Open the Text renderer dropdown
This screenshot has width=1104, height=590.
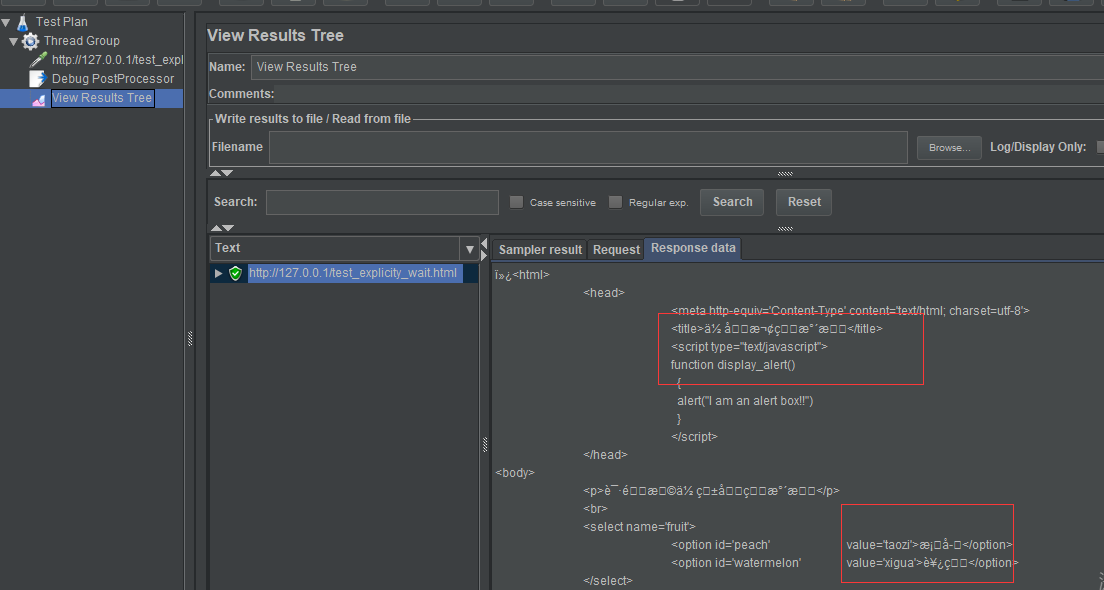pyautogui.click(x=470, y=249)
